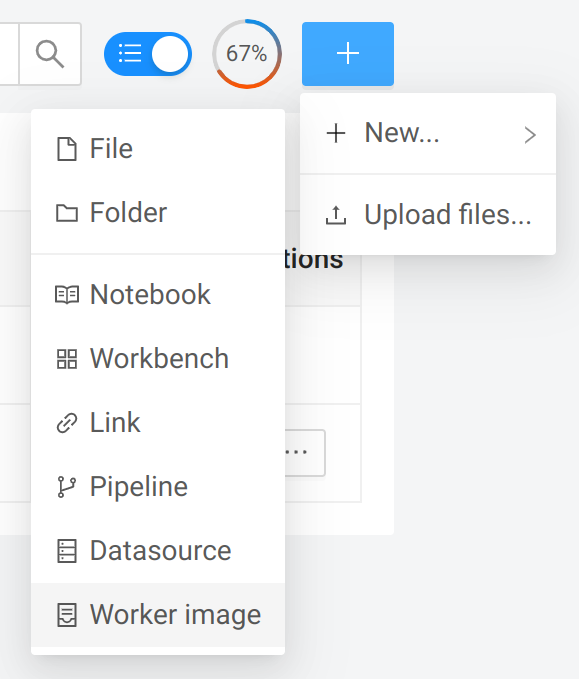
Task: Click the ellipsis button behind the menu
Action: pyautogui.click(x=305, y=453)
